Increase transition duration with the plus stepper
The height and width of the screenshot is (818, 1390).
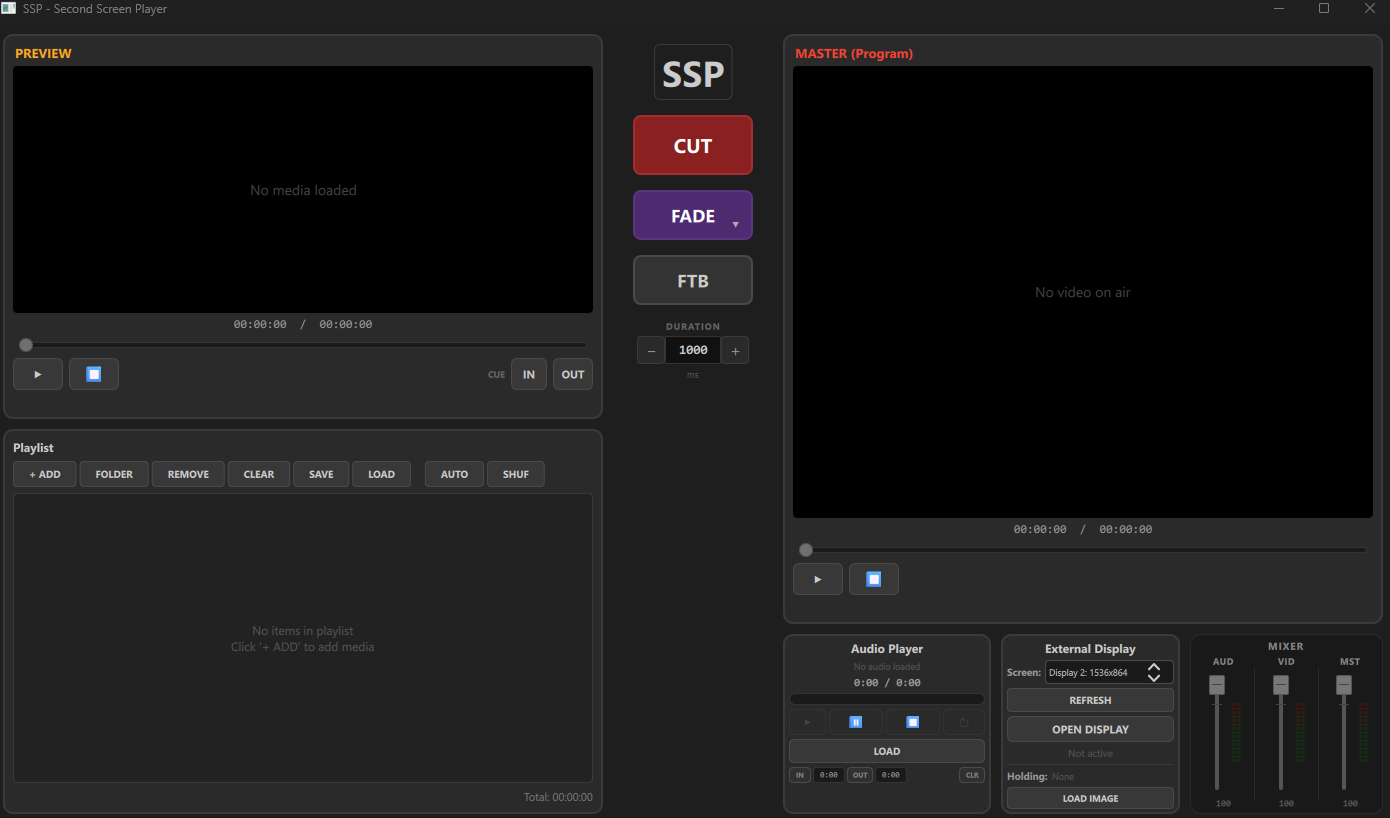(735, 350)
